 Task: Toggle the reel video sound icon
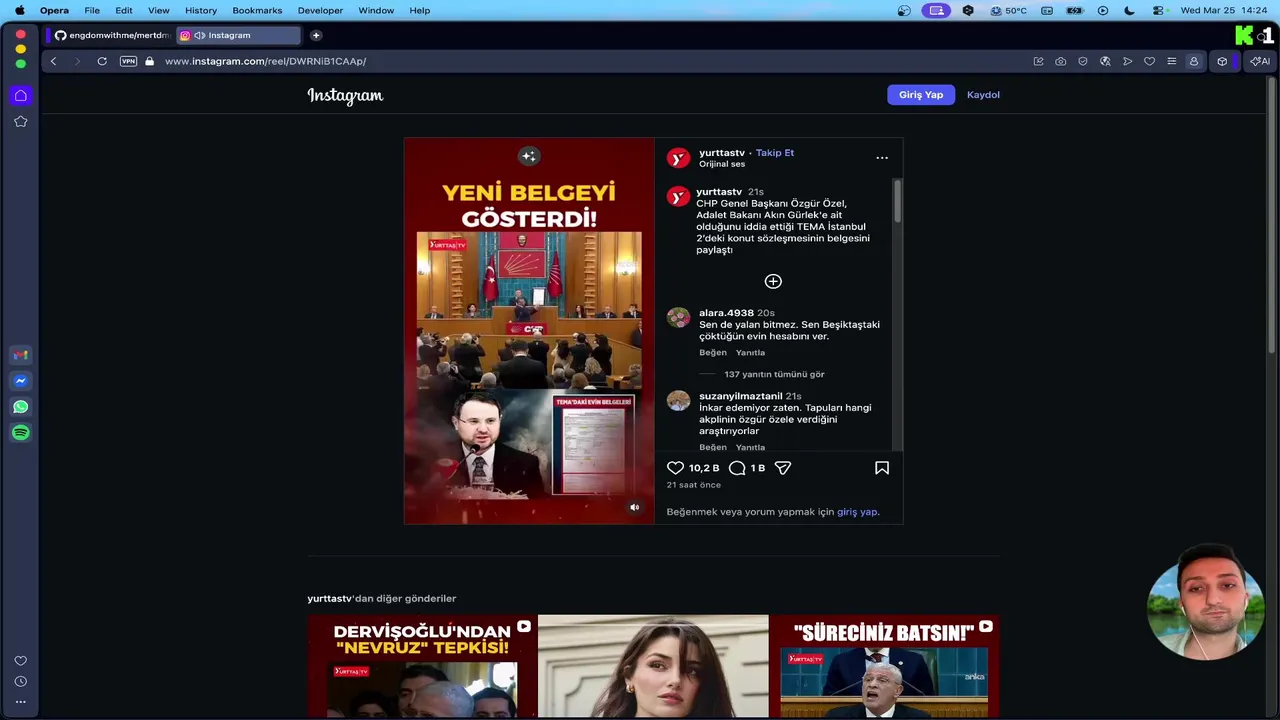(x=634, y=507)
